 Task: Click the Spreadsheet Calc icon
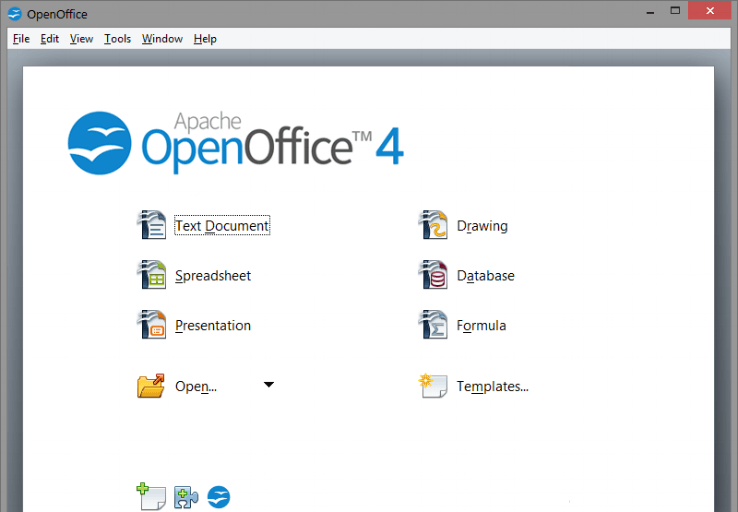152,274
